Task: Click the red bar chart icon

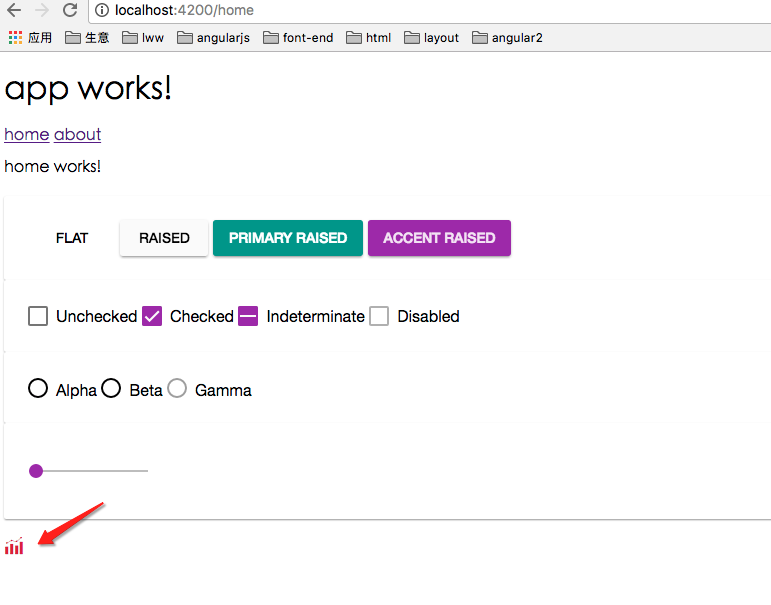Action: coord(14,546)
